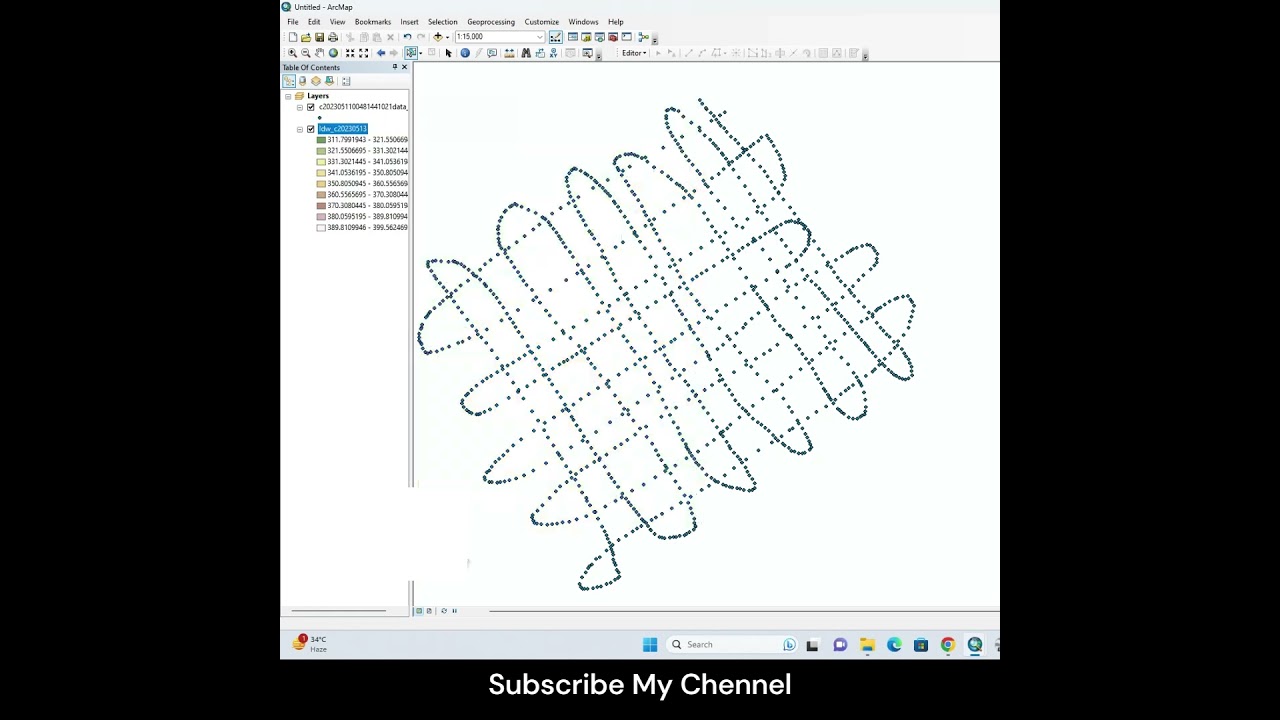Open the ArcToolbox window

pyautogui.click(x=613, y=37)
